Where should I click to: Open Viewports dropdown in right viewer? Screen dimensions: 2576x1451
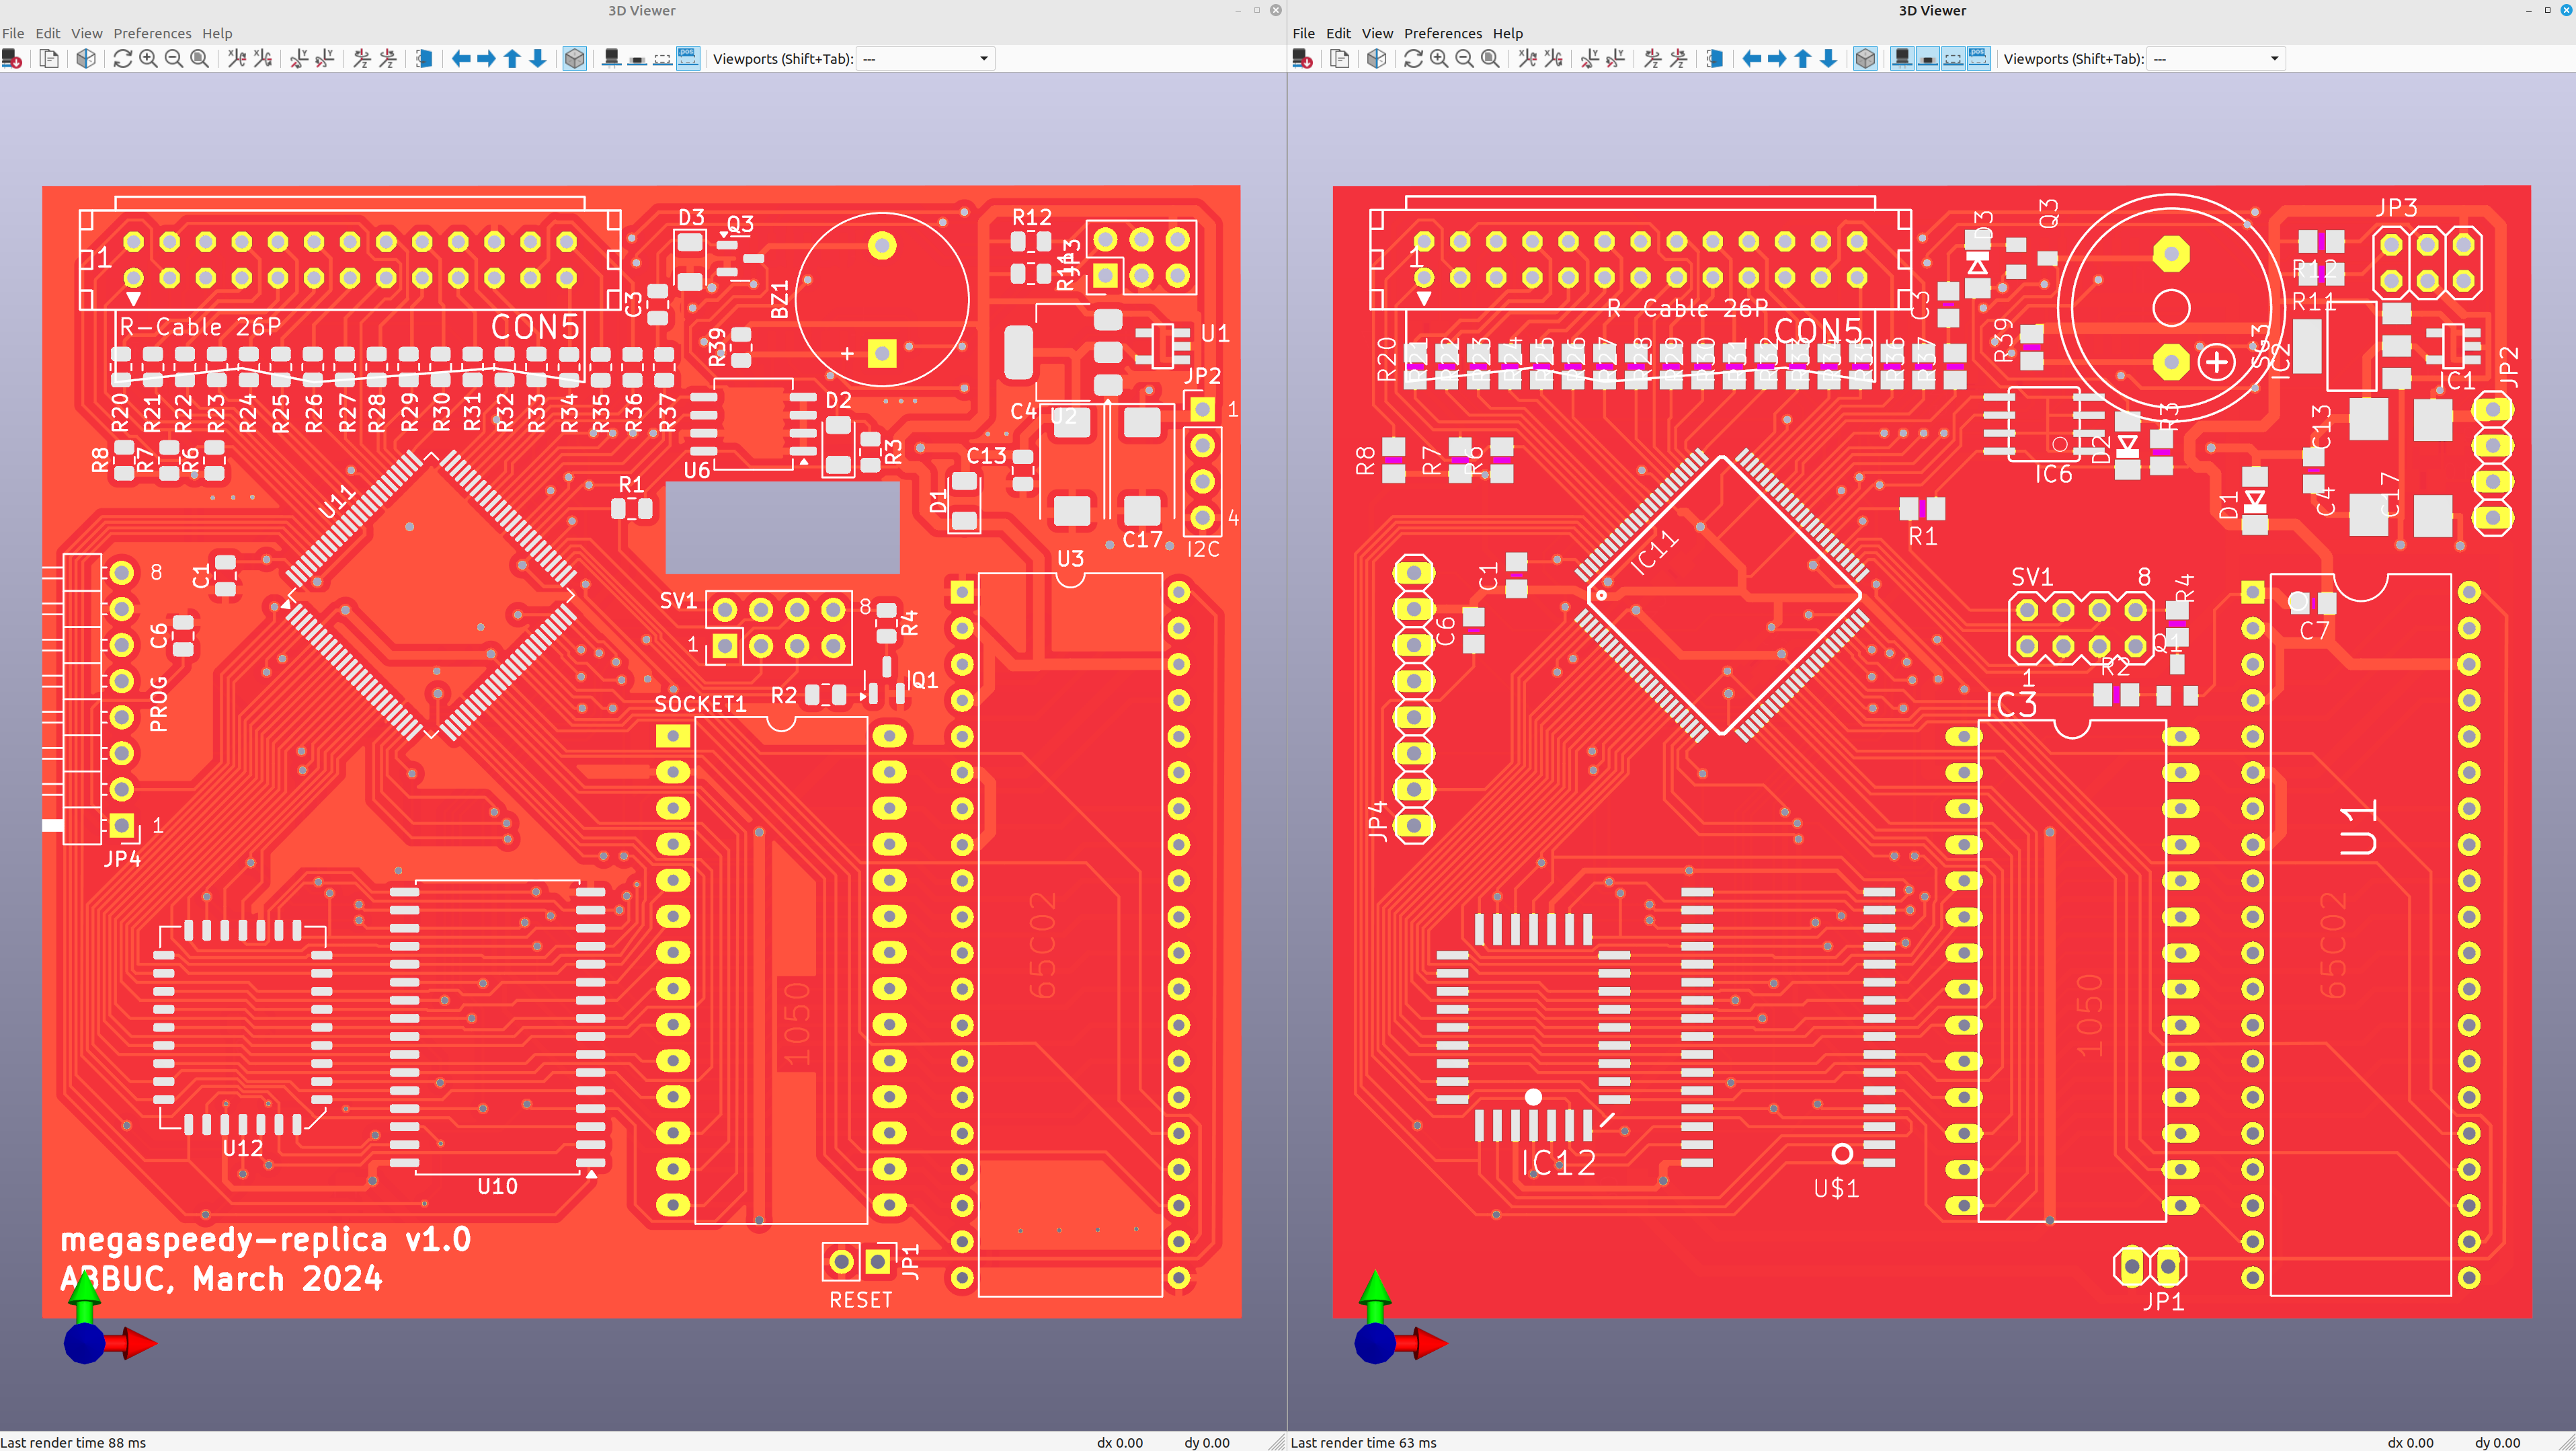pyautogui.click(x=2216, y=59)
